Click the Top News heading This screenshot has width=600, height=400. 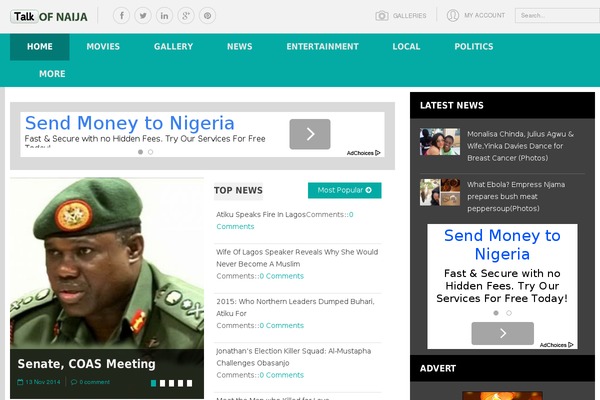click(238, 190)
